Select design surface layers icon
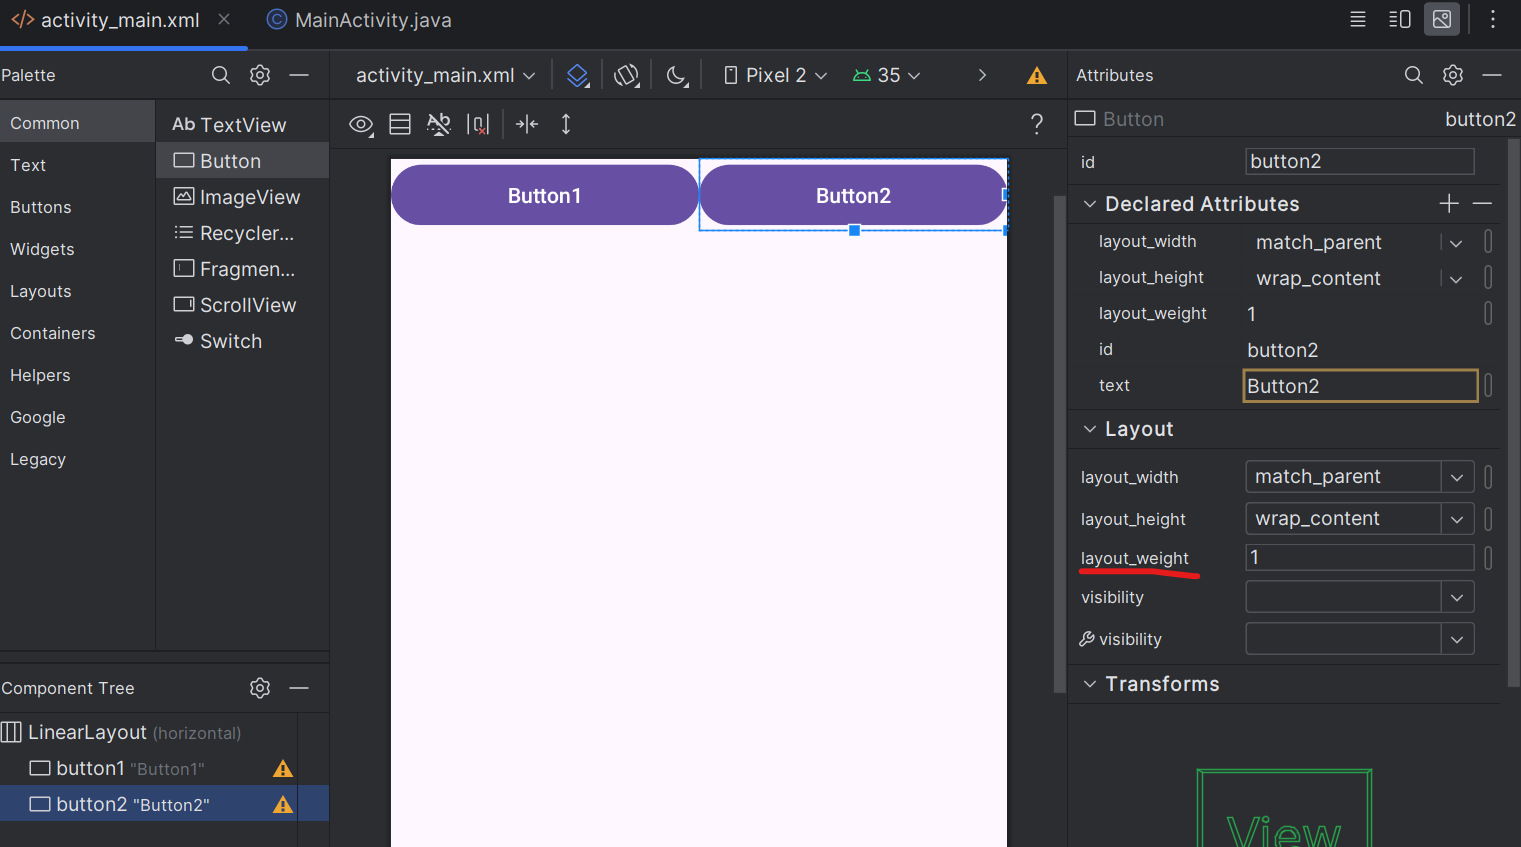The width and height of the screenshot is (1521, 847). pos(578,75)
